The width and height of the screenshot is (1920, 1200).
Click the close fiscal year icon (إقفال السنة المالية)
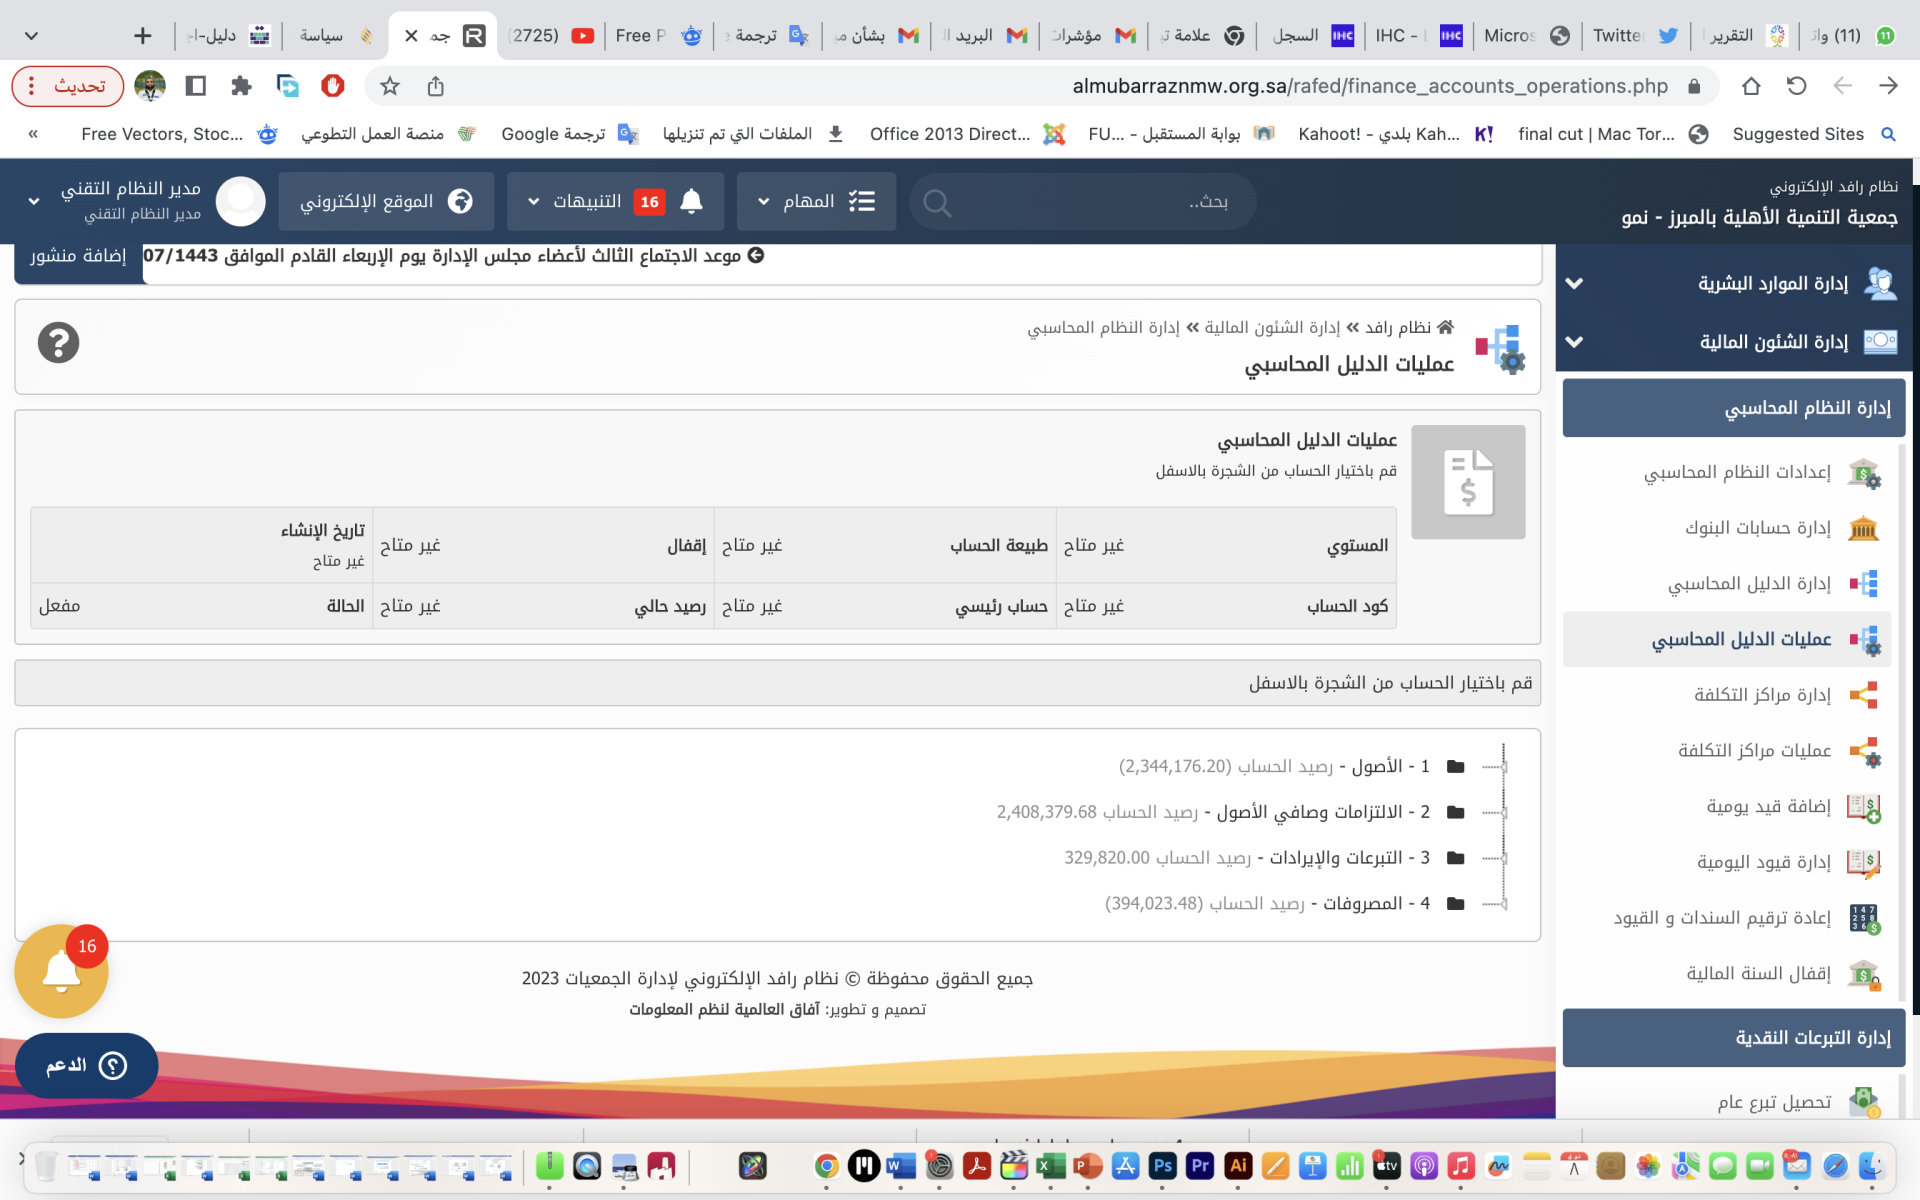(x=1863, y=974)
